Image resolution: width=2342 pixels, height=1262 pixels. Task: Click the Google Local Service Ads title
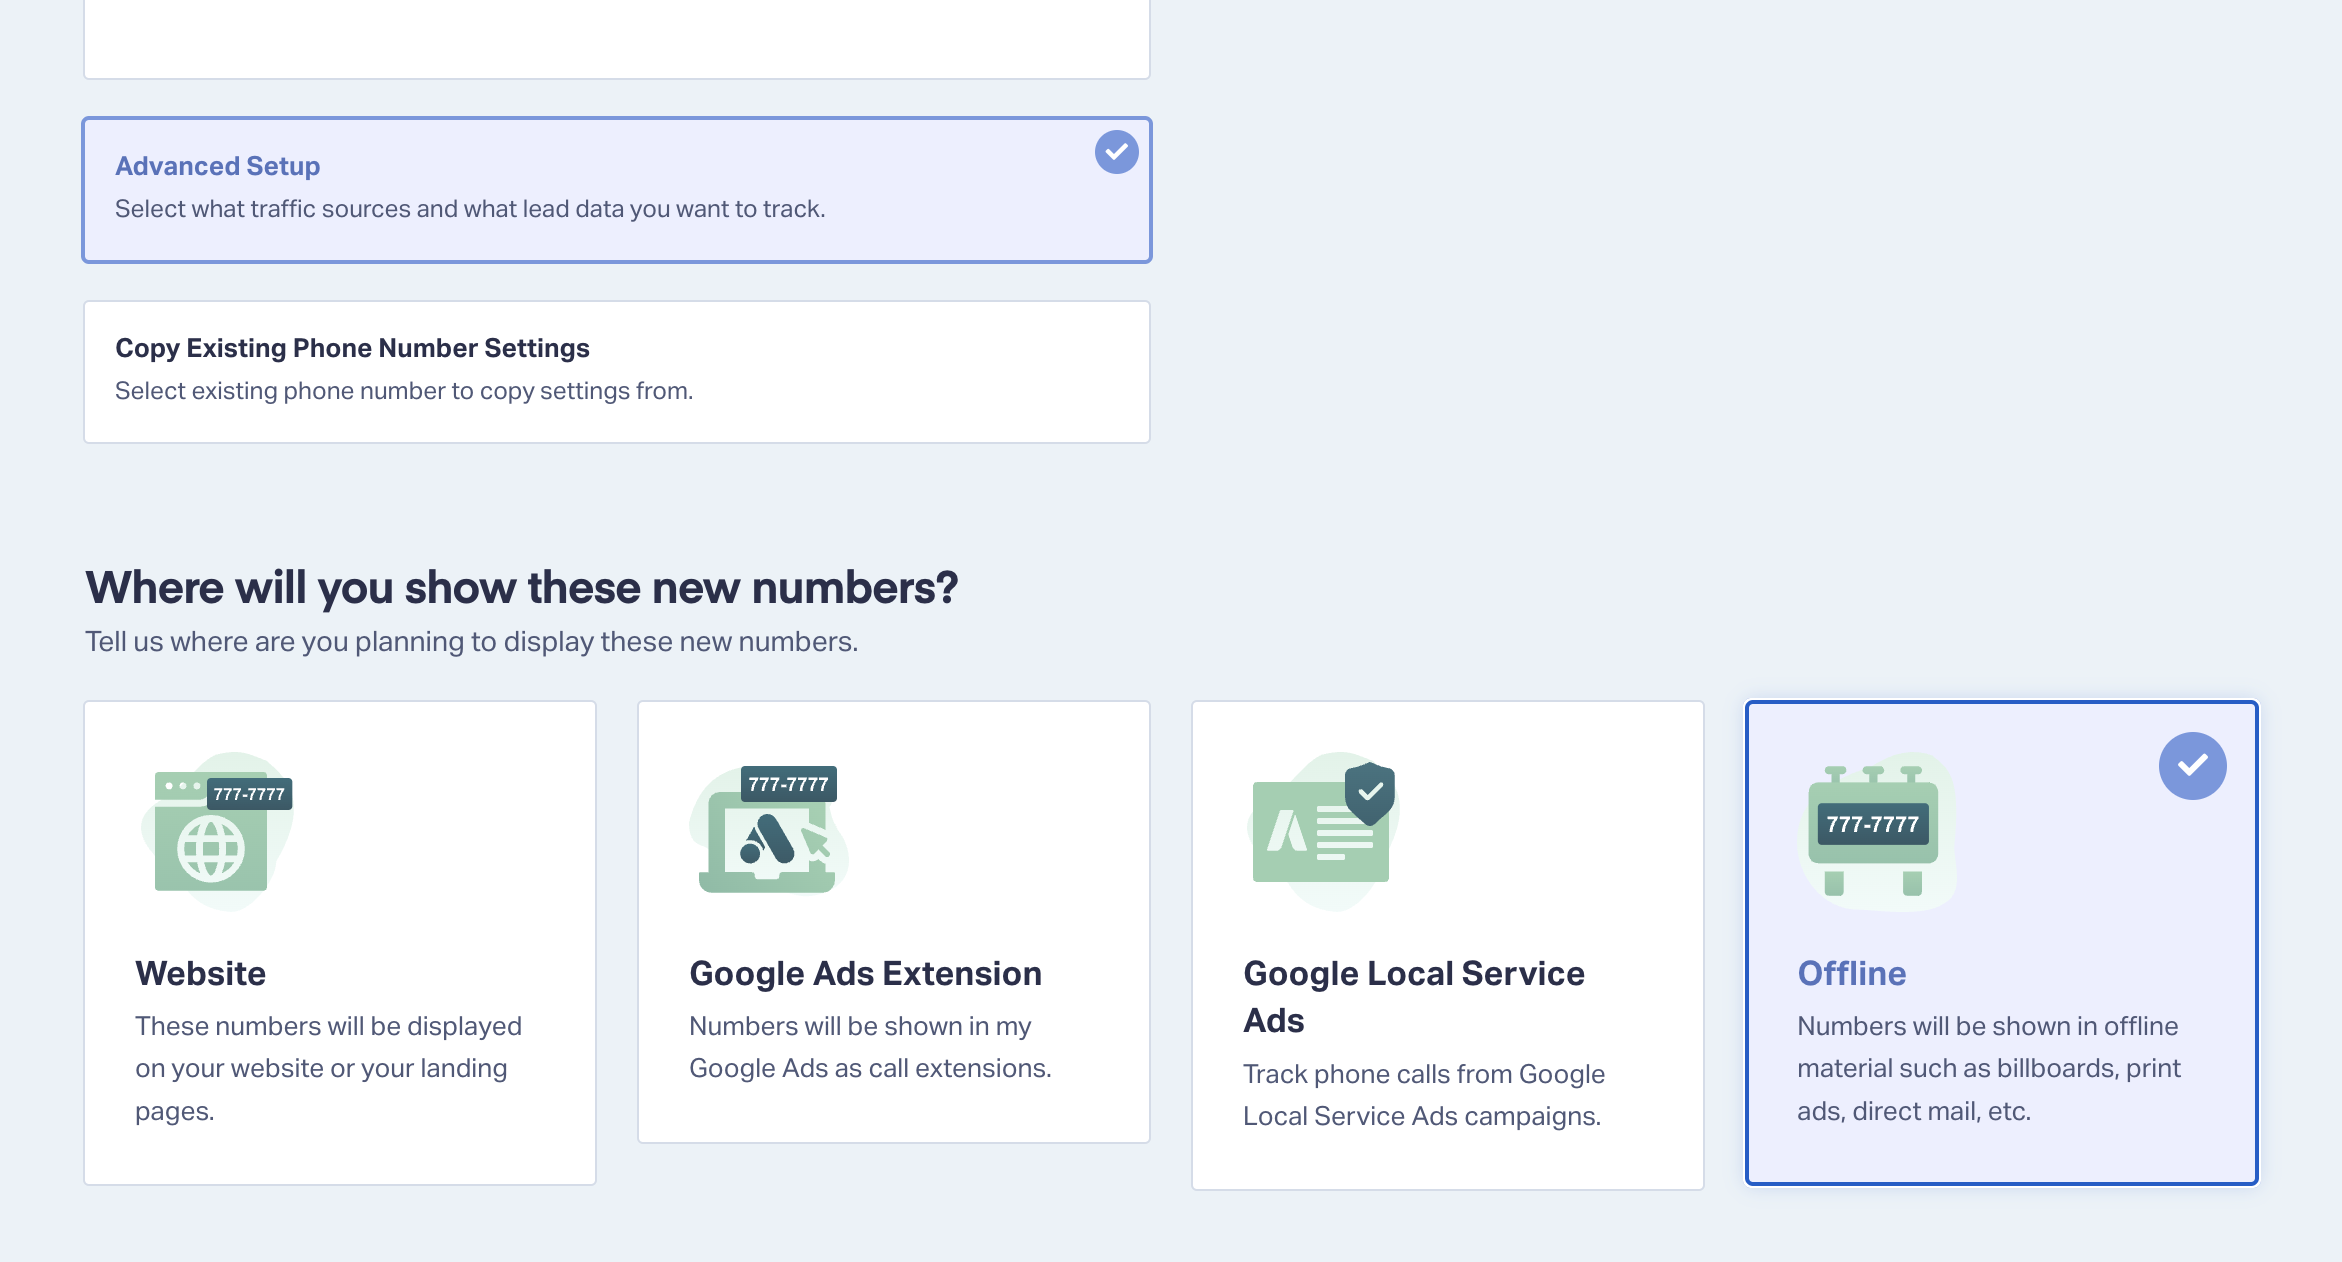(1414, 996)
